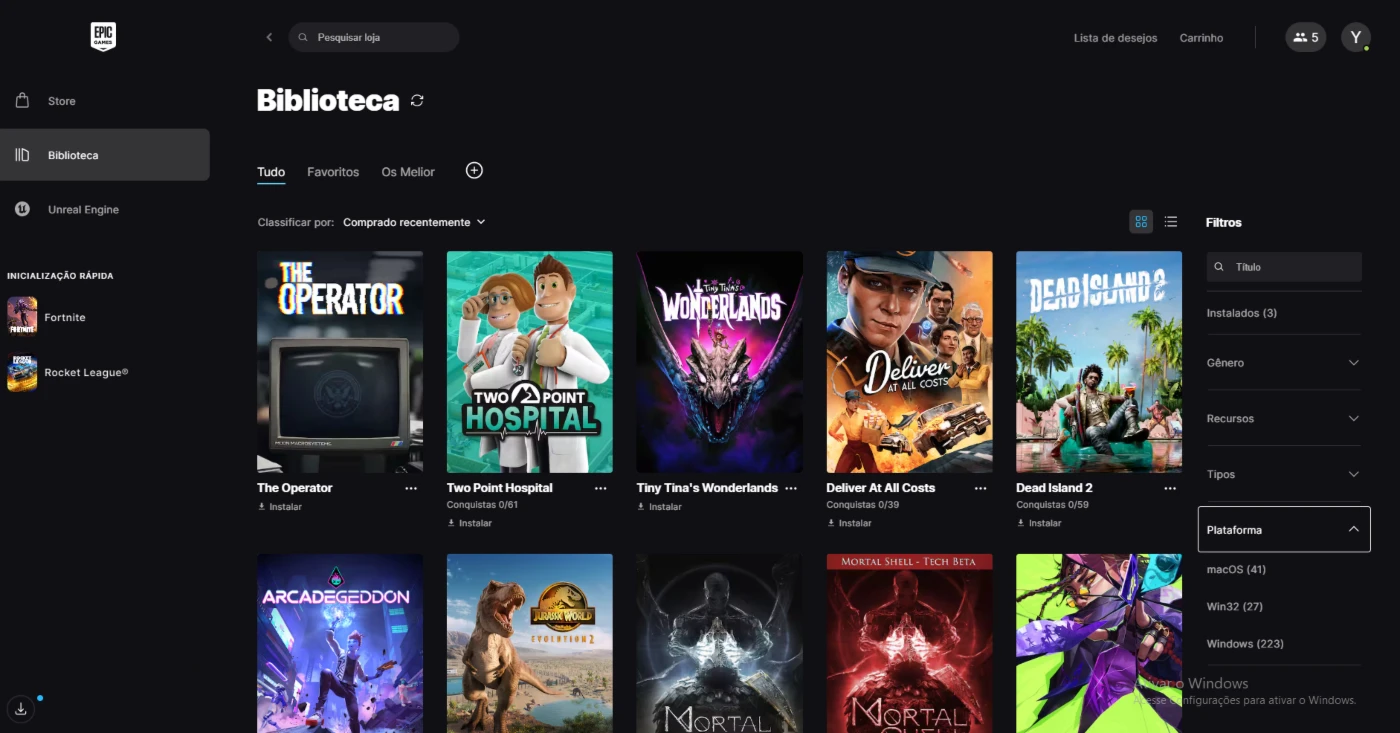Add a new collection with plus icon
This screenshot has width=1400, height=733.
point(474,171)
